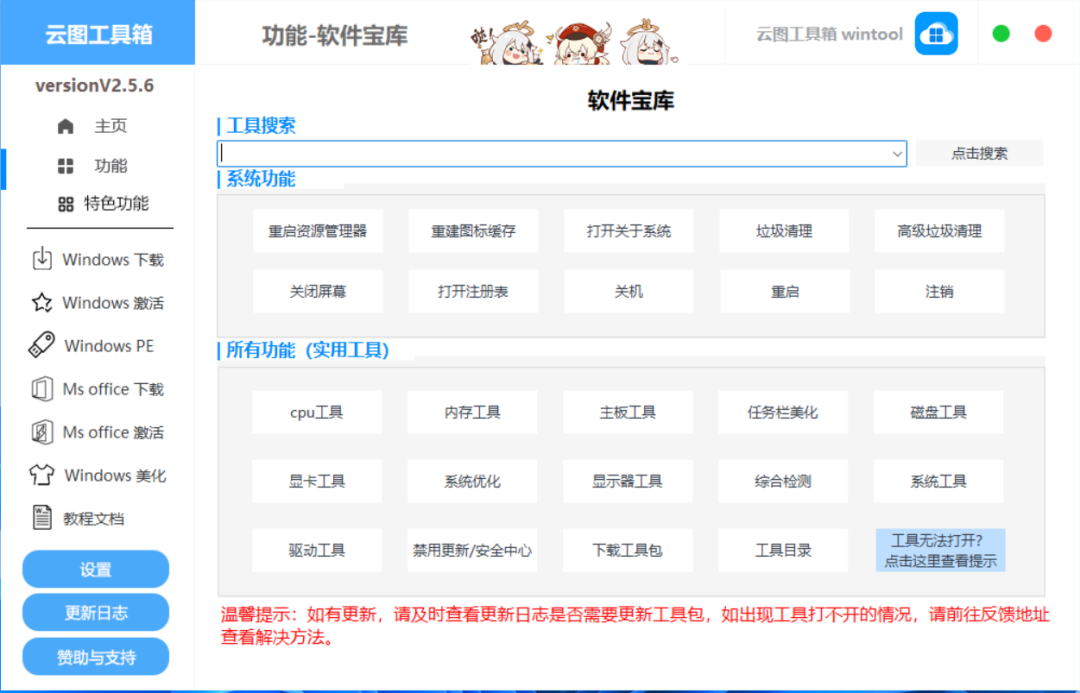Click the green circle window button
Screen dimensions: 1080x693
point(1001,33)
